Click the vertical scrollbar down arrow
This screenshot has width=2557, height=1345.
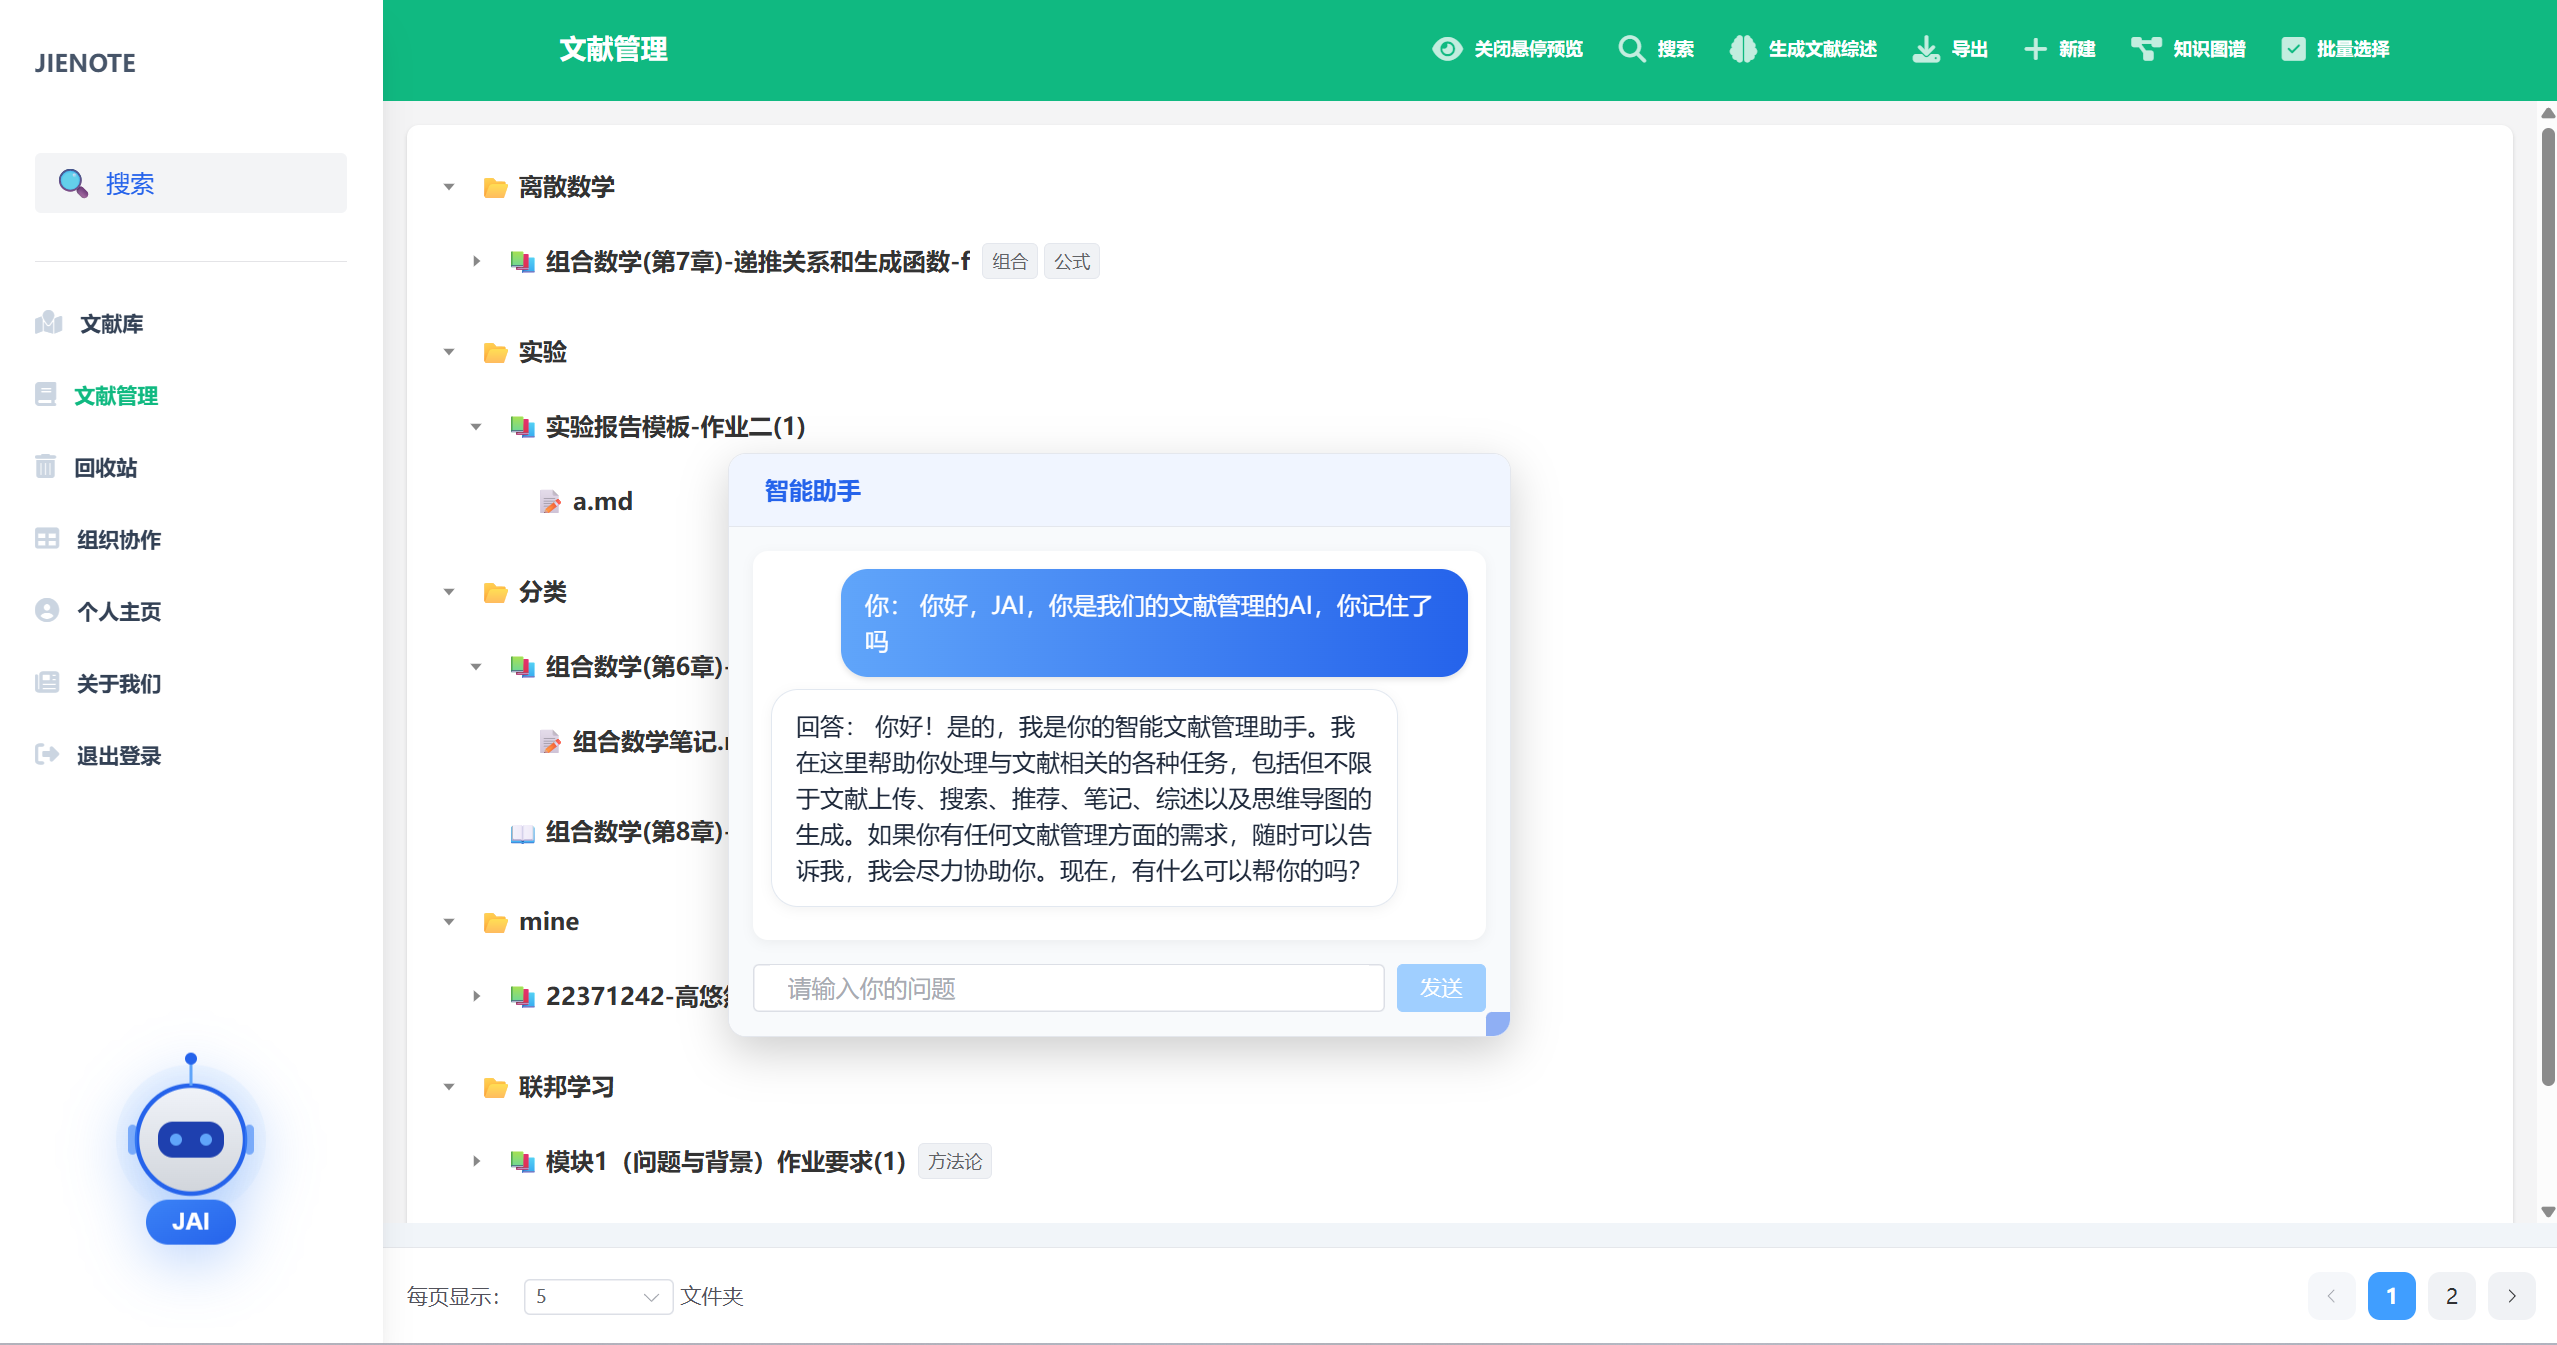(2547, 1212)
